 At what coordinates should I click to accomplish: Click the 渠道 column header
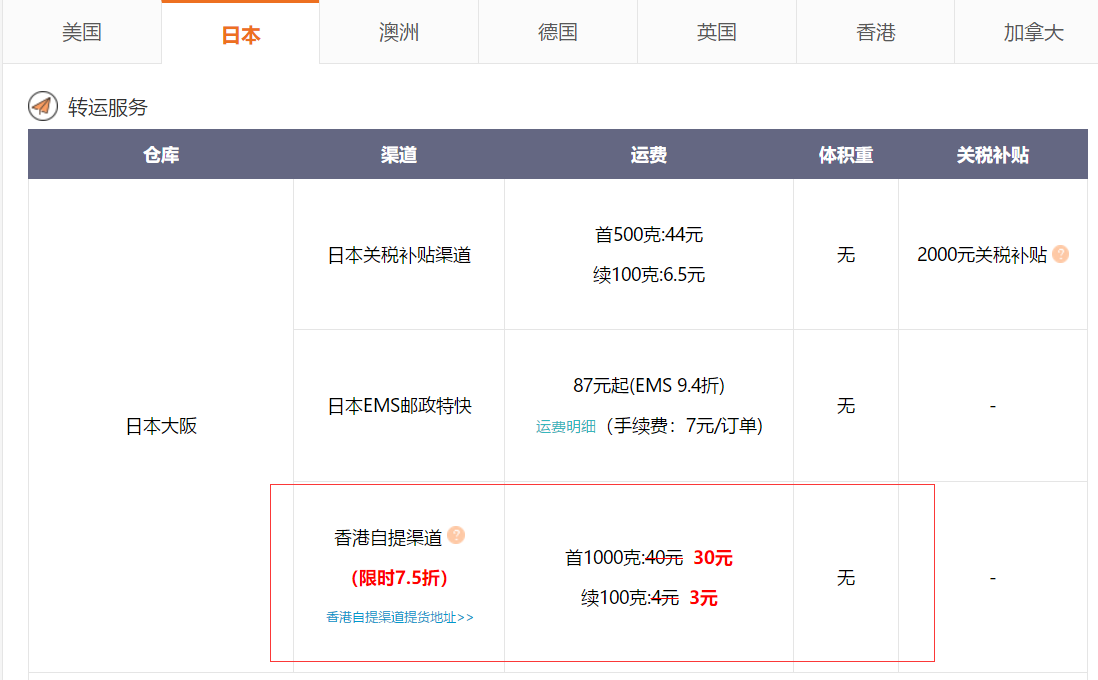coord(399,155)
